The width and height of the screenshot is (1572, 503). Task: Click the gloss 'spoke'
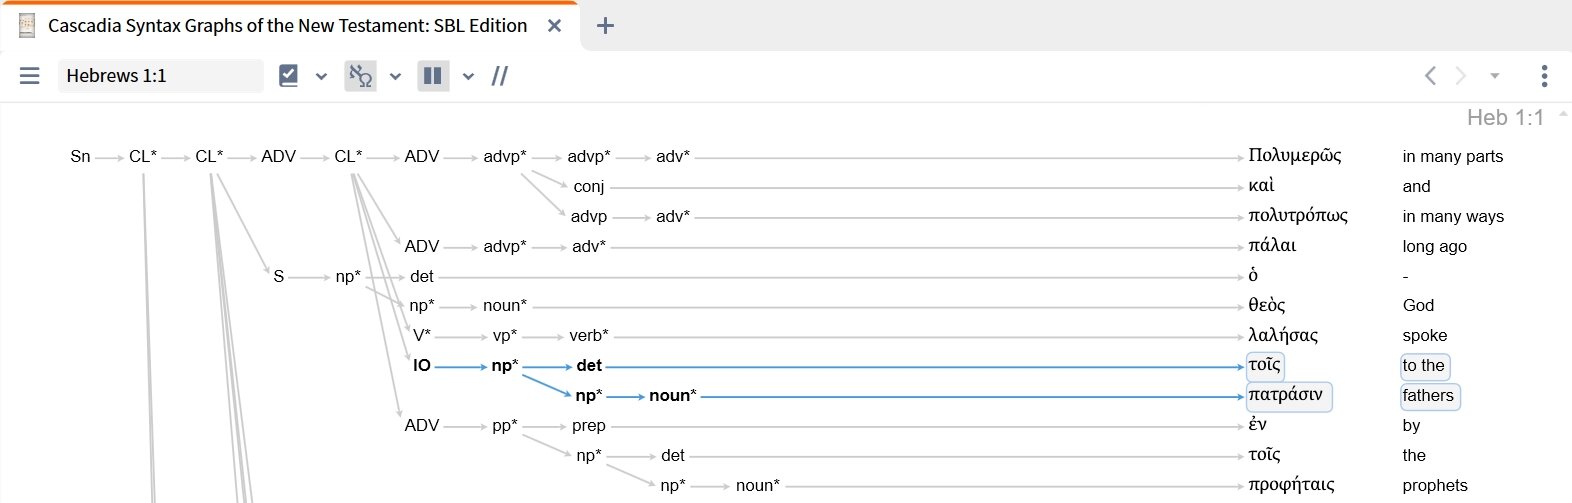point(1425,336)
